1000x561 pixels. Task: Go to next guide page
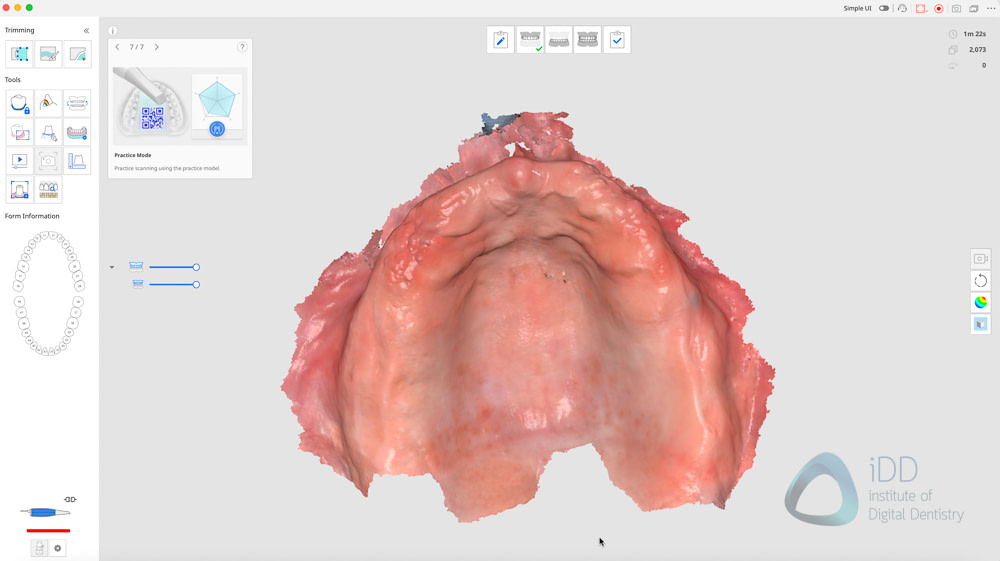pos(157,47)
